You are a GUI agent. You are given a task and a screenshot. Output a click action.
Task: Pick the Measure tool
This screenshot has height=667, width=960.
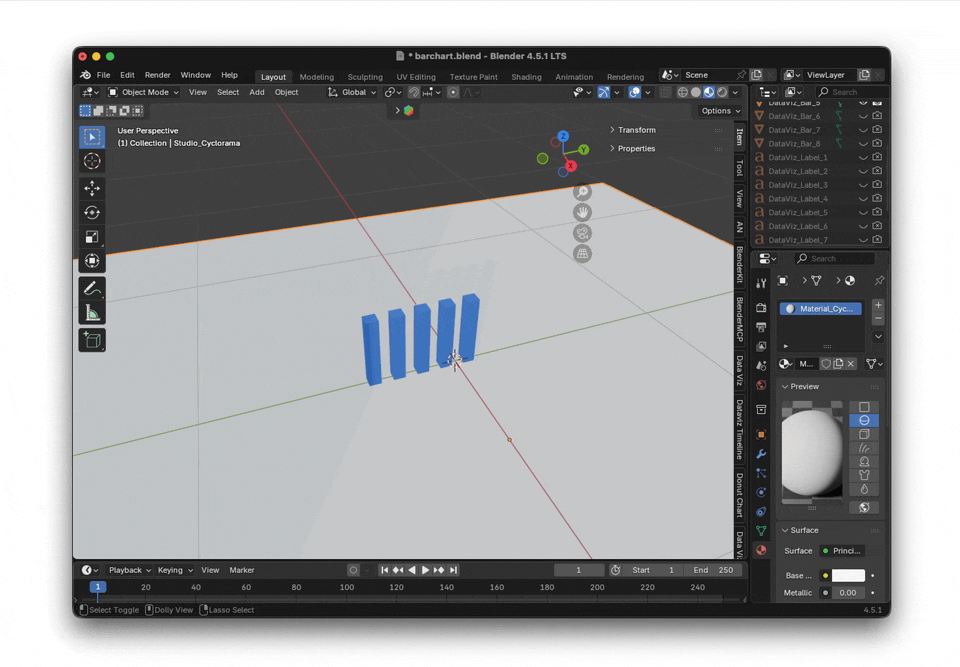pos(92,314)
